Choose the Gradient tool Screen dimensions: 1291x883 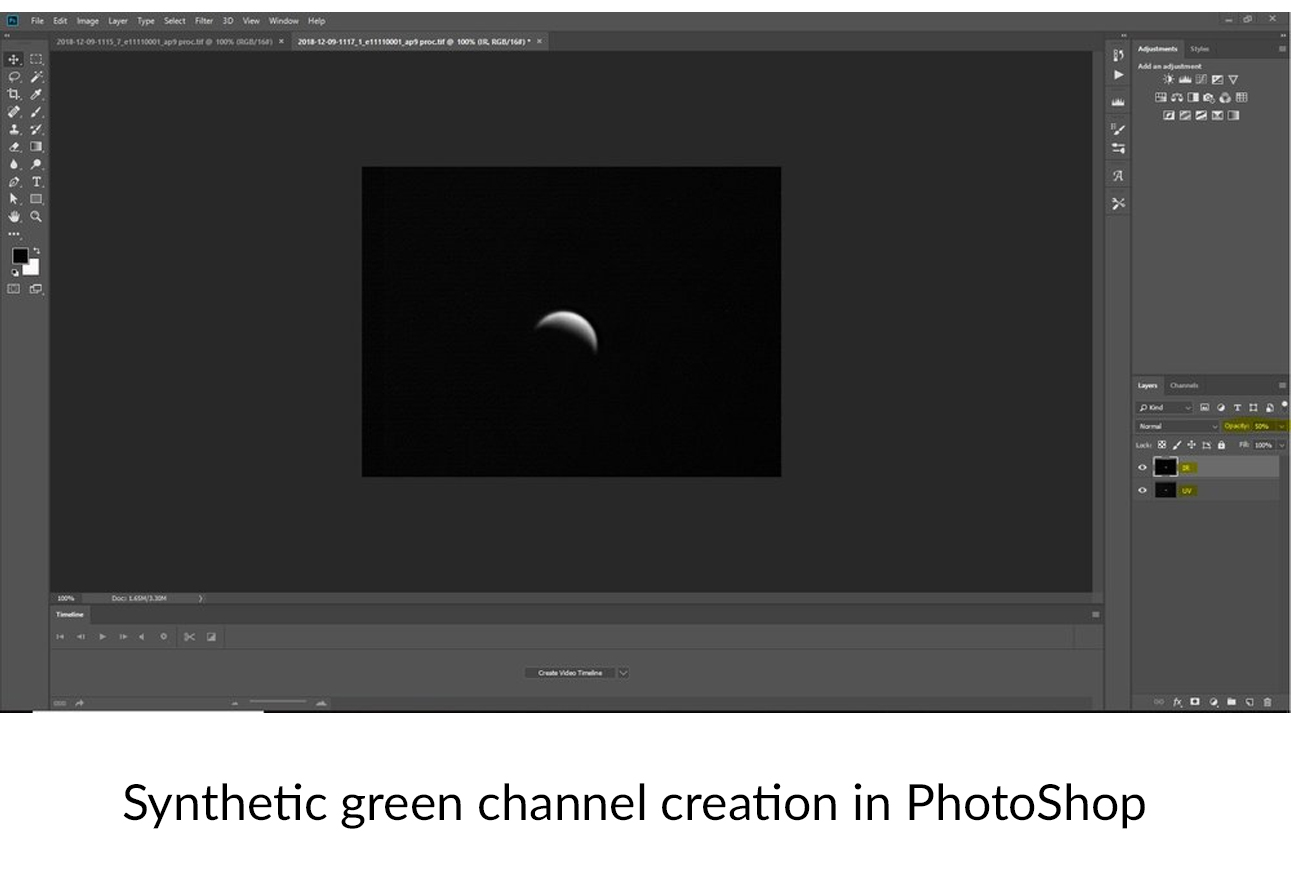click(x=36, y=147)
